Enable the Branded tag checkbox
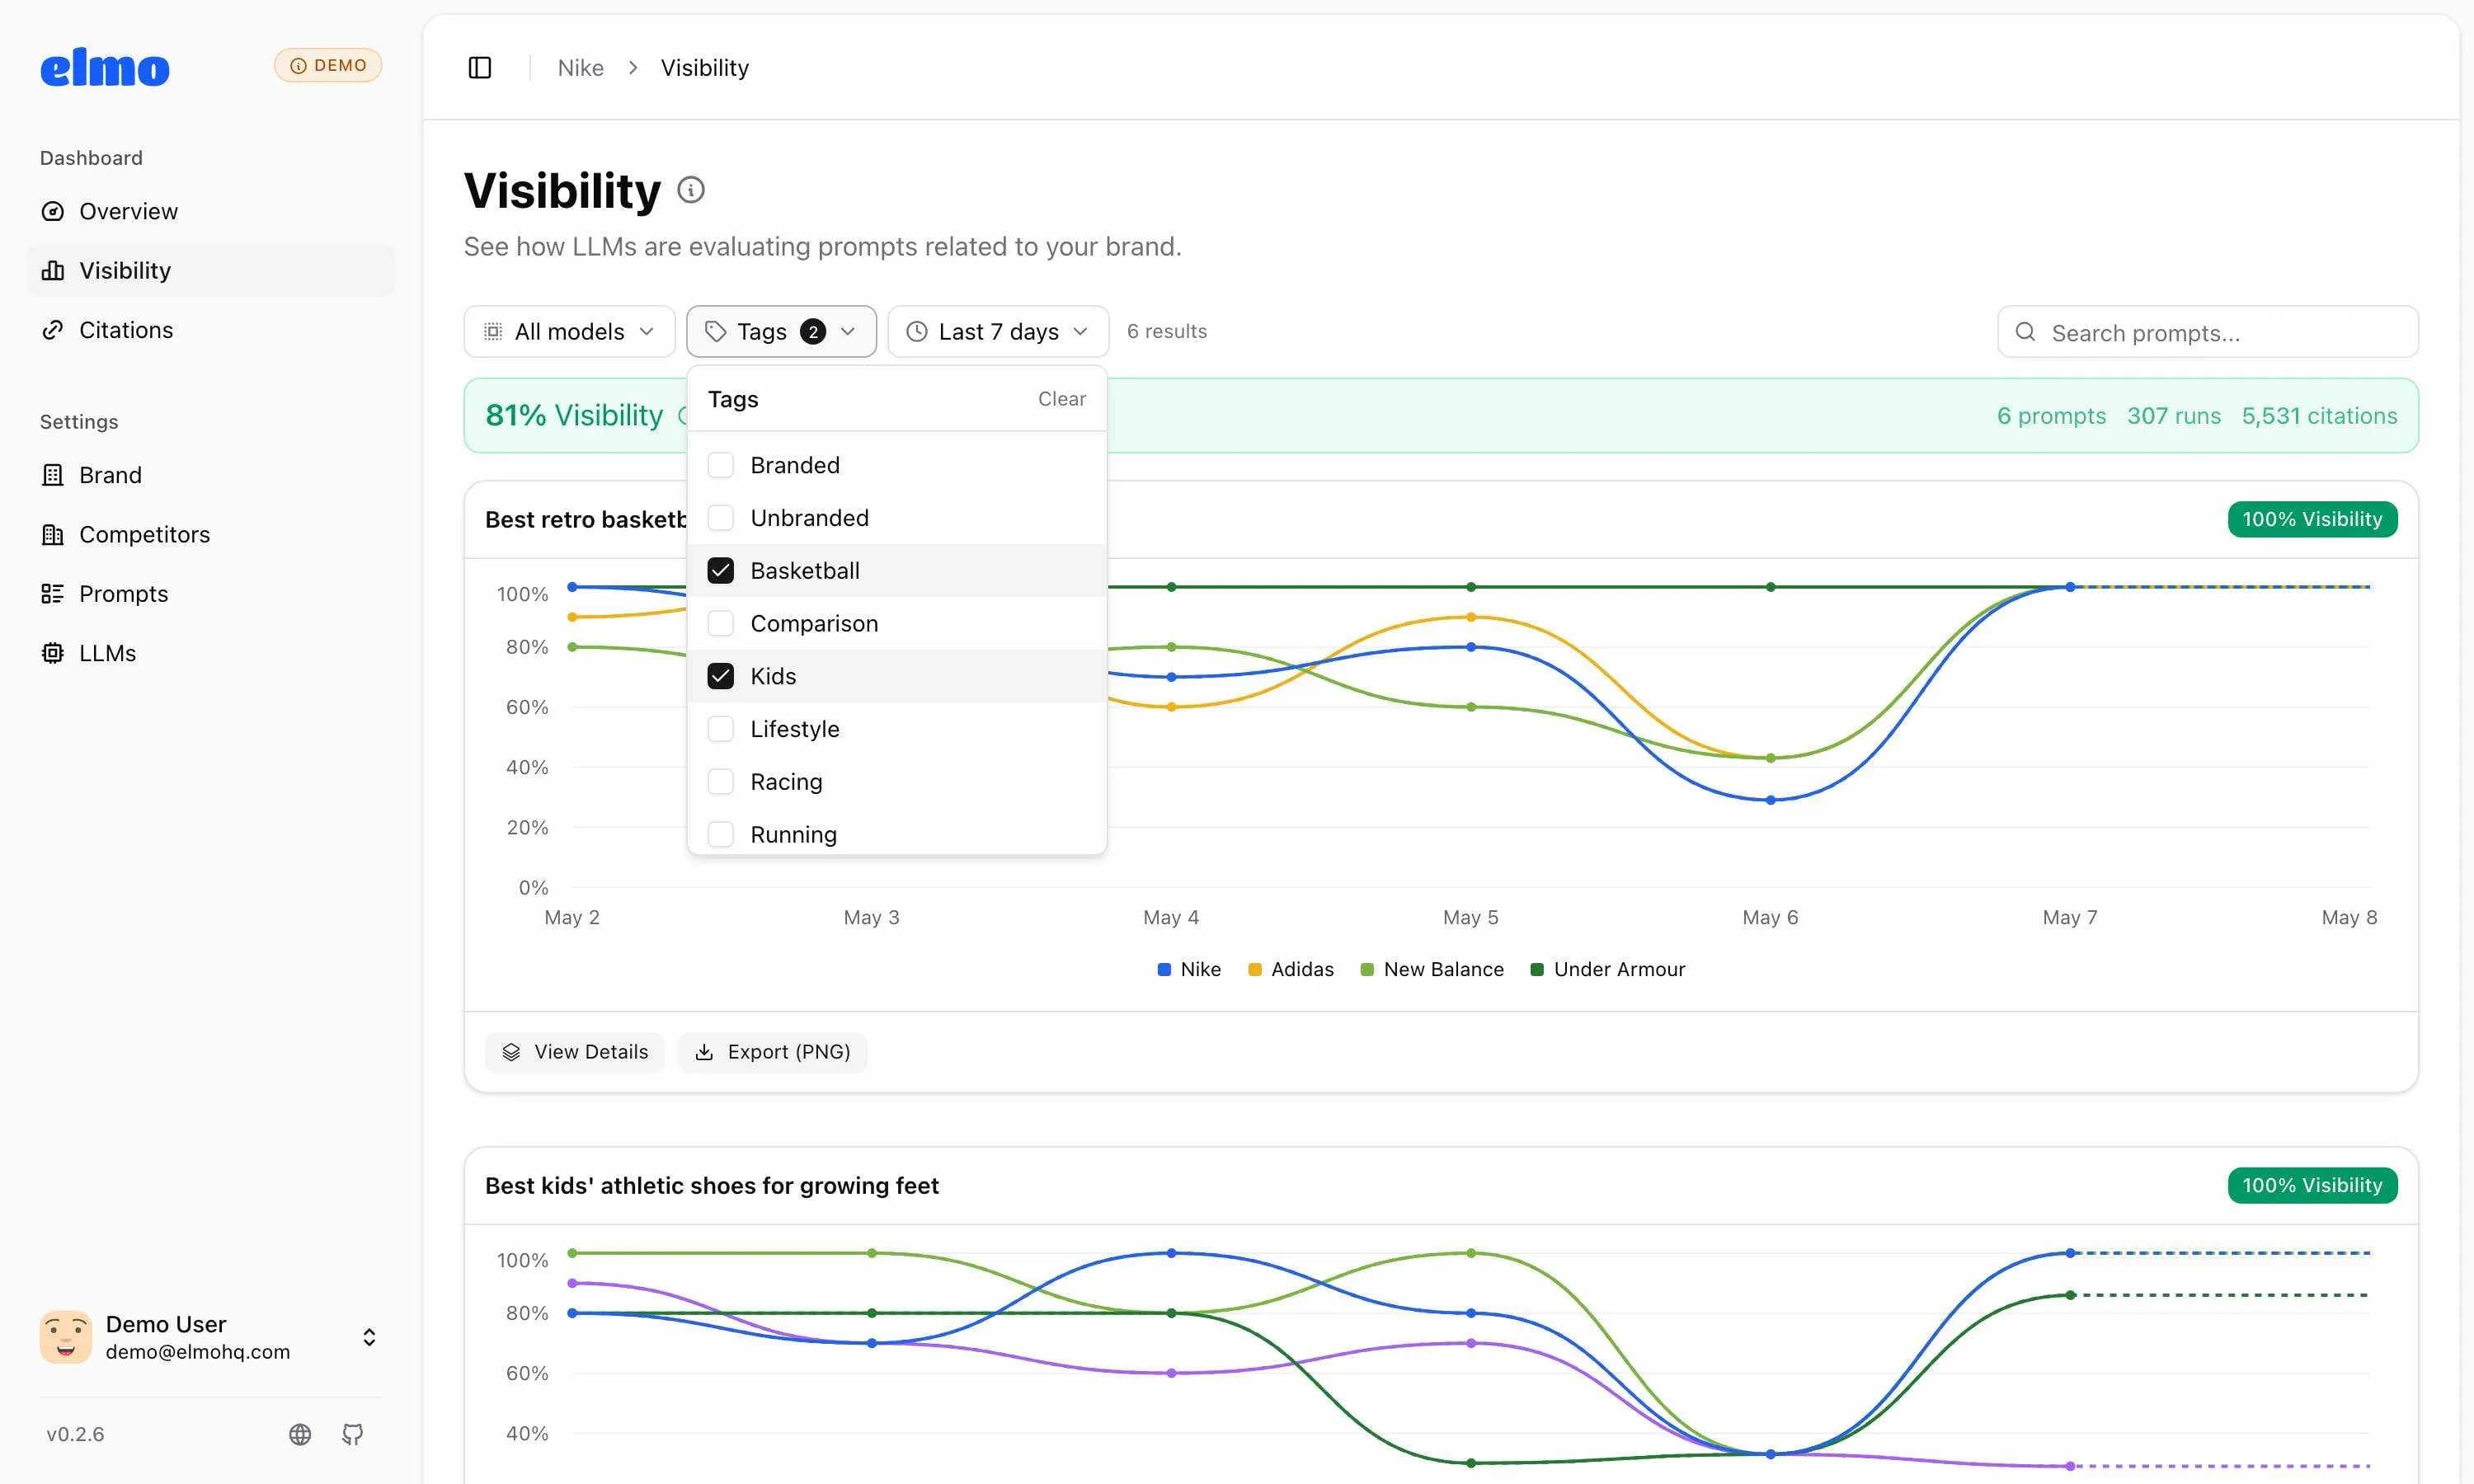Viewport: 2474px width, 1484px height. 720,465
